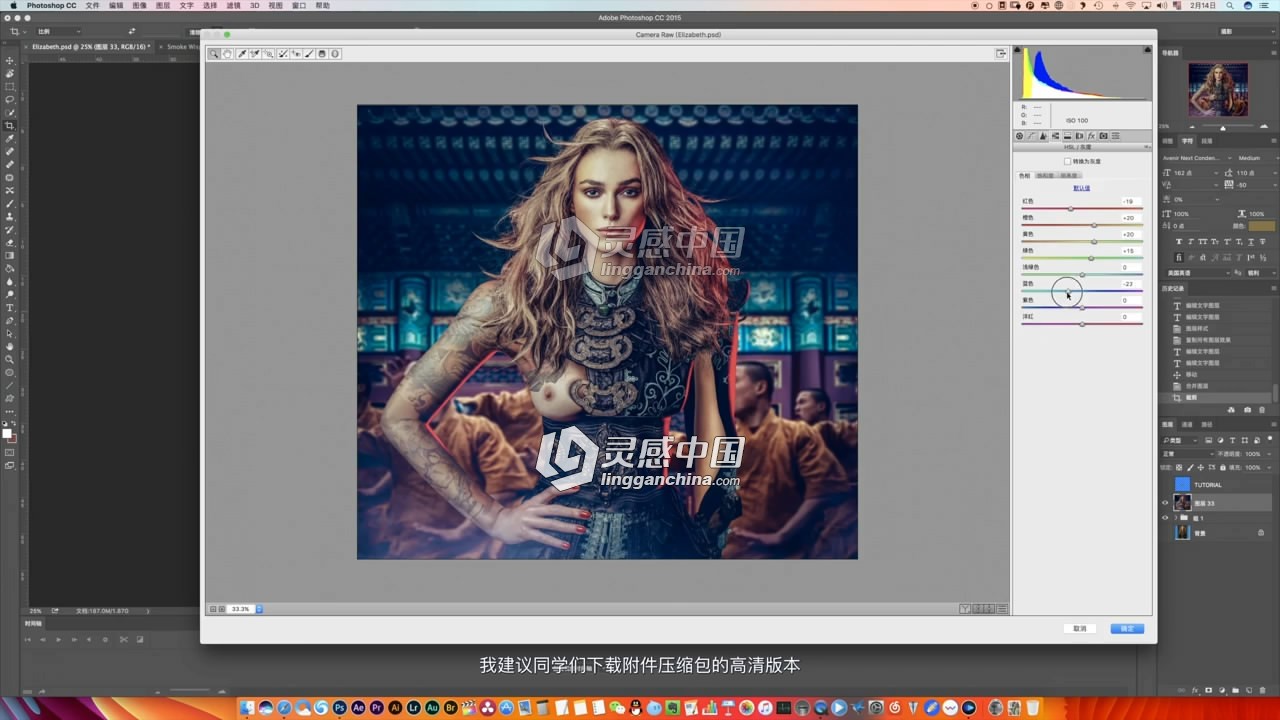Open the Split Toning panel icon
The height and width of the screenshot is (720, 1280).
click(x=1067, y=136)
